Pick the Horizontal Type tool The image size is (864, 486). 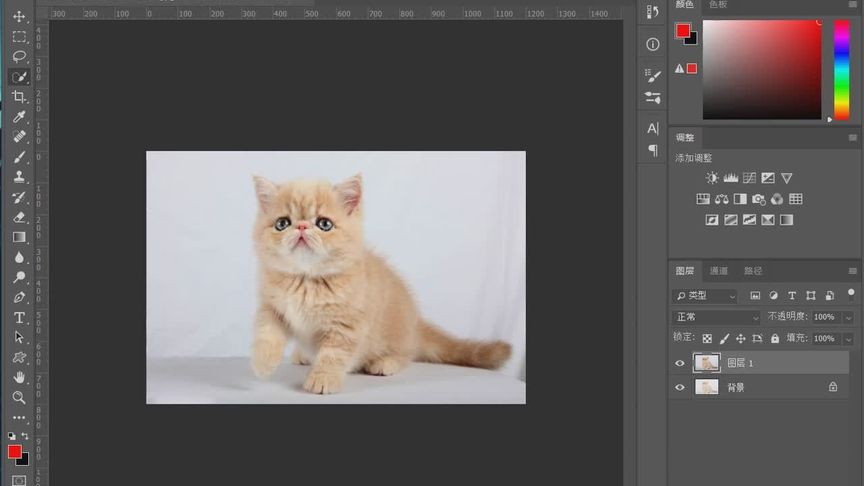click(x=19, y=317)
